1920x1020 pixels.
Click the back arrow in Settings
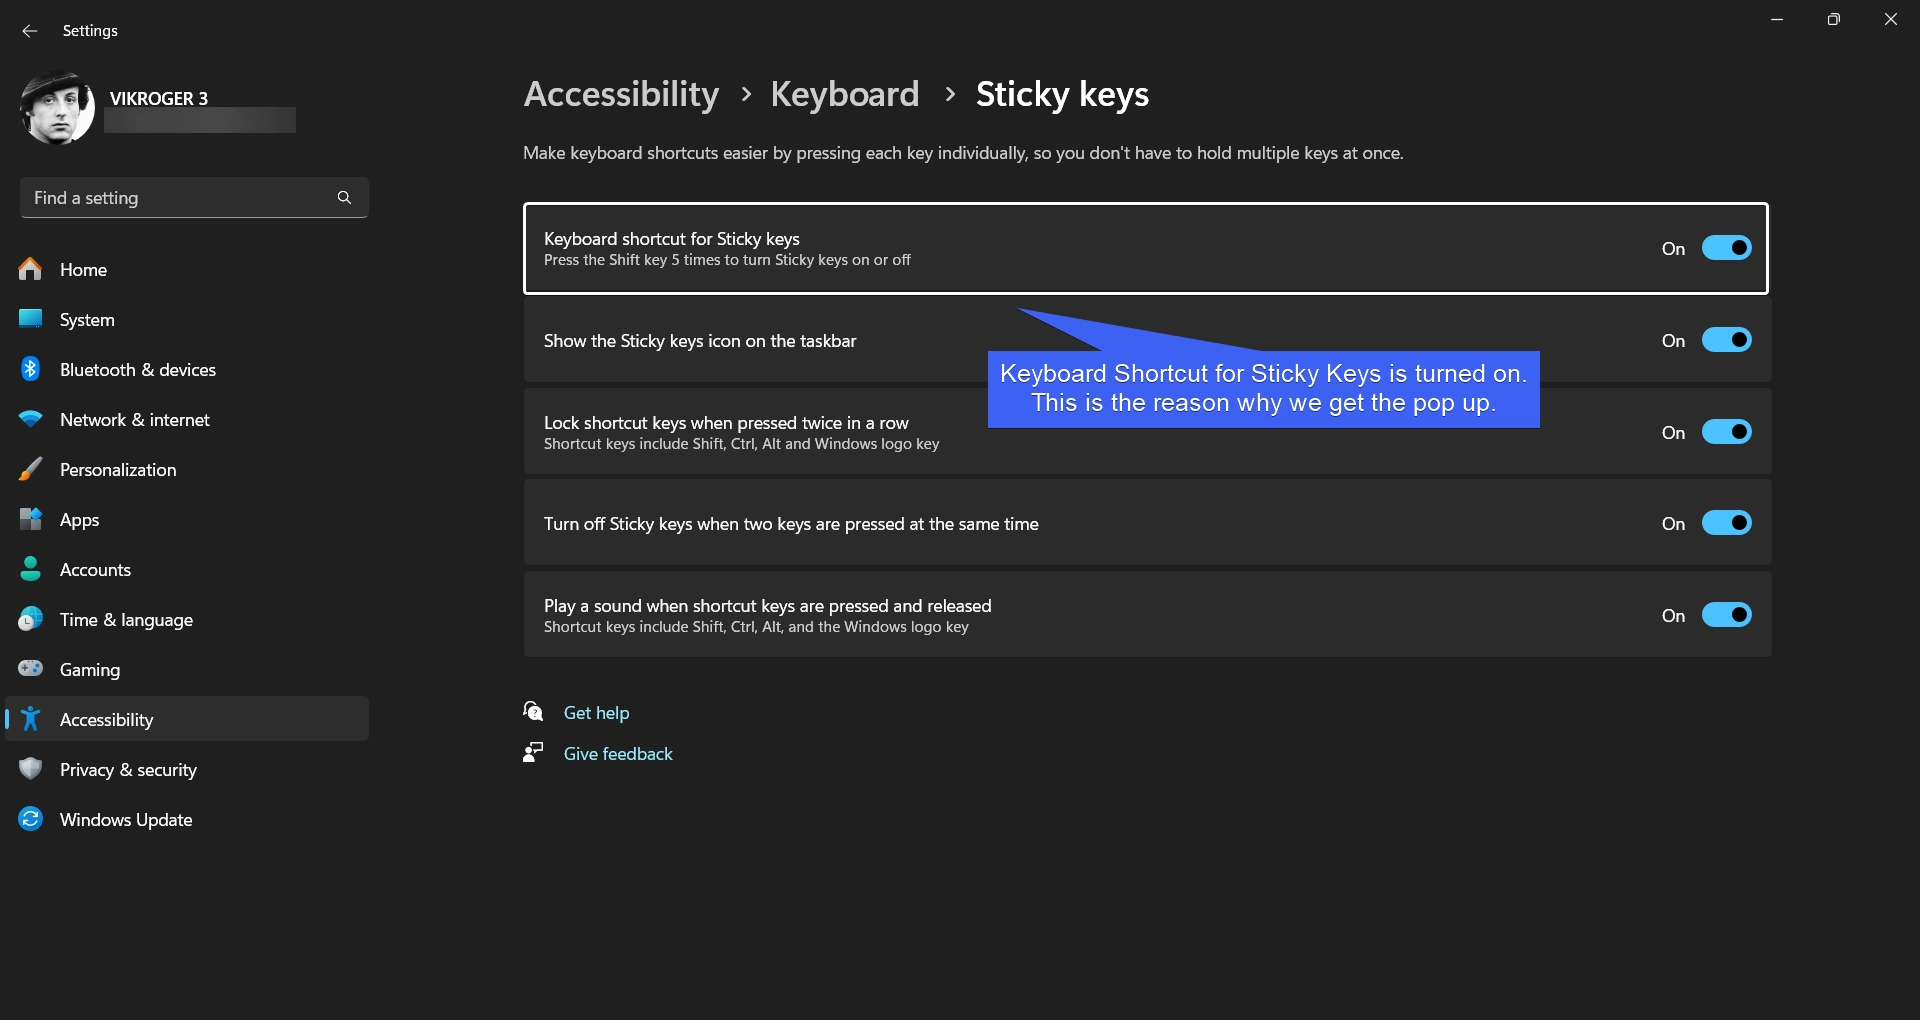[30, 31]
